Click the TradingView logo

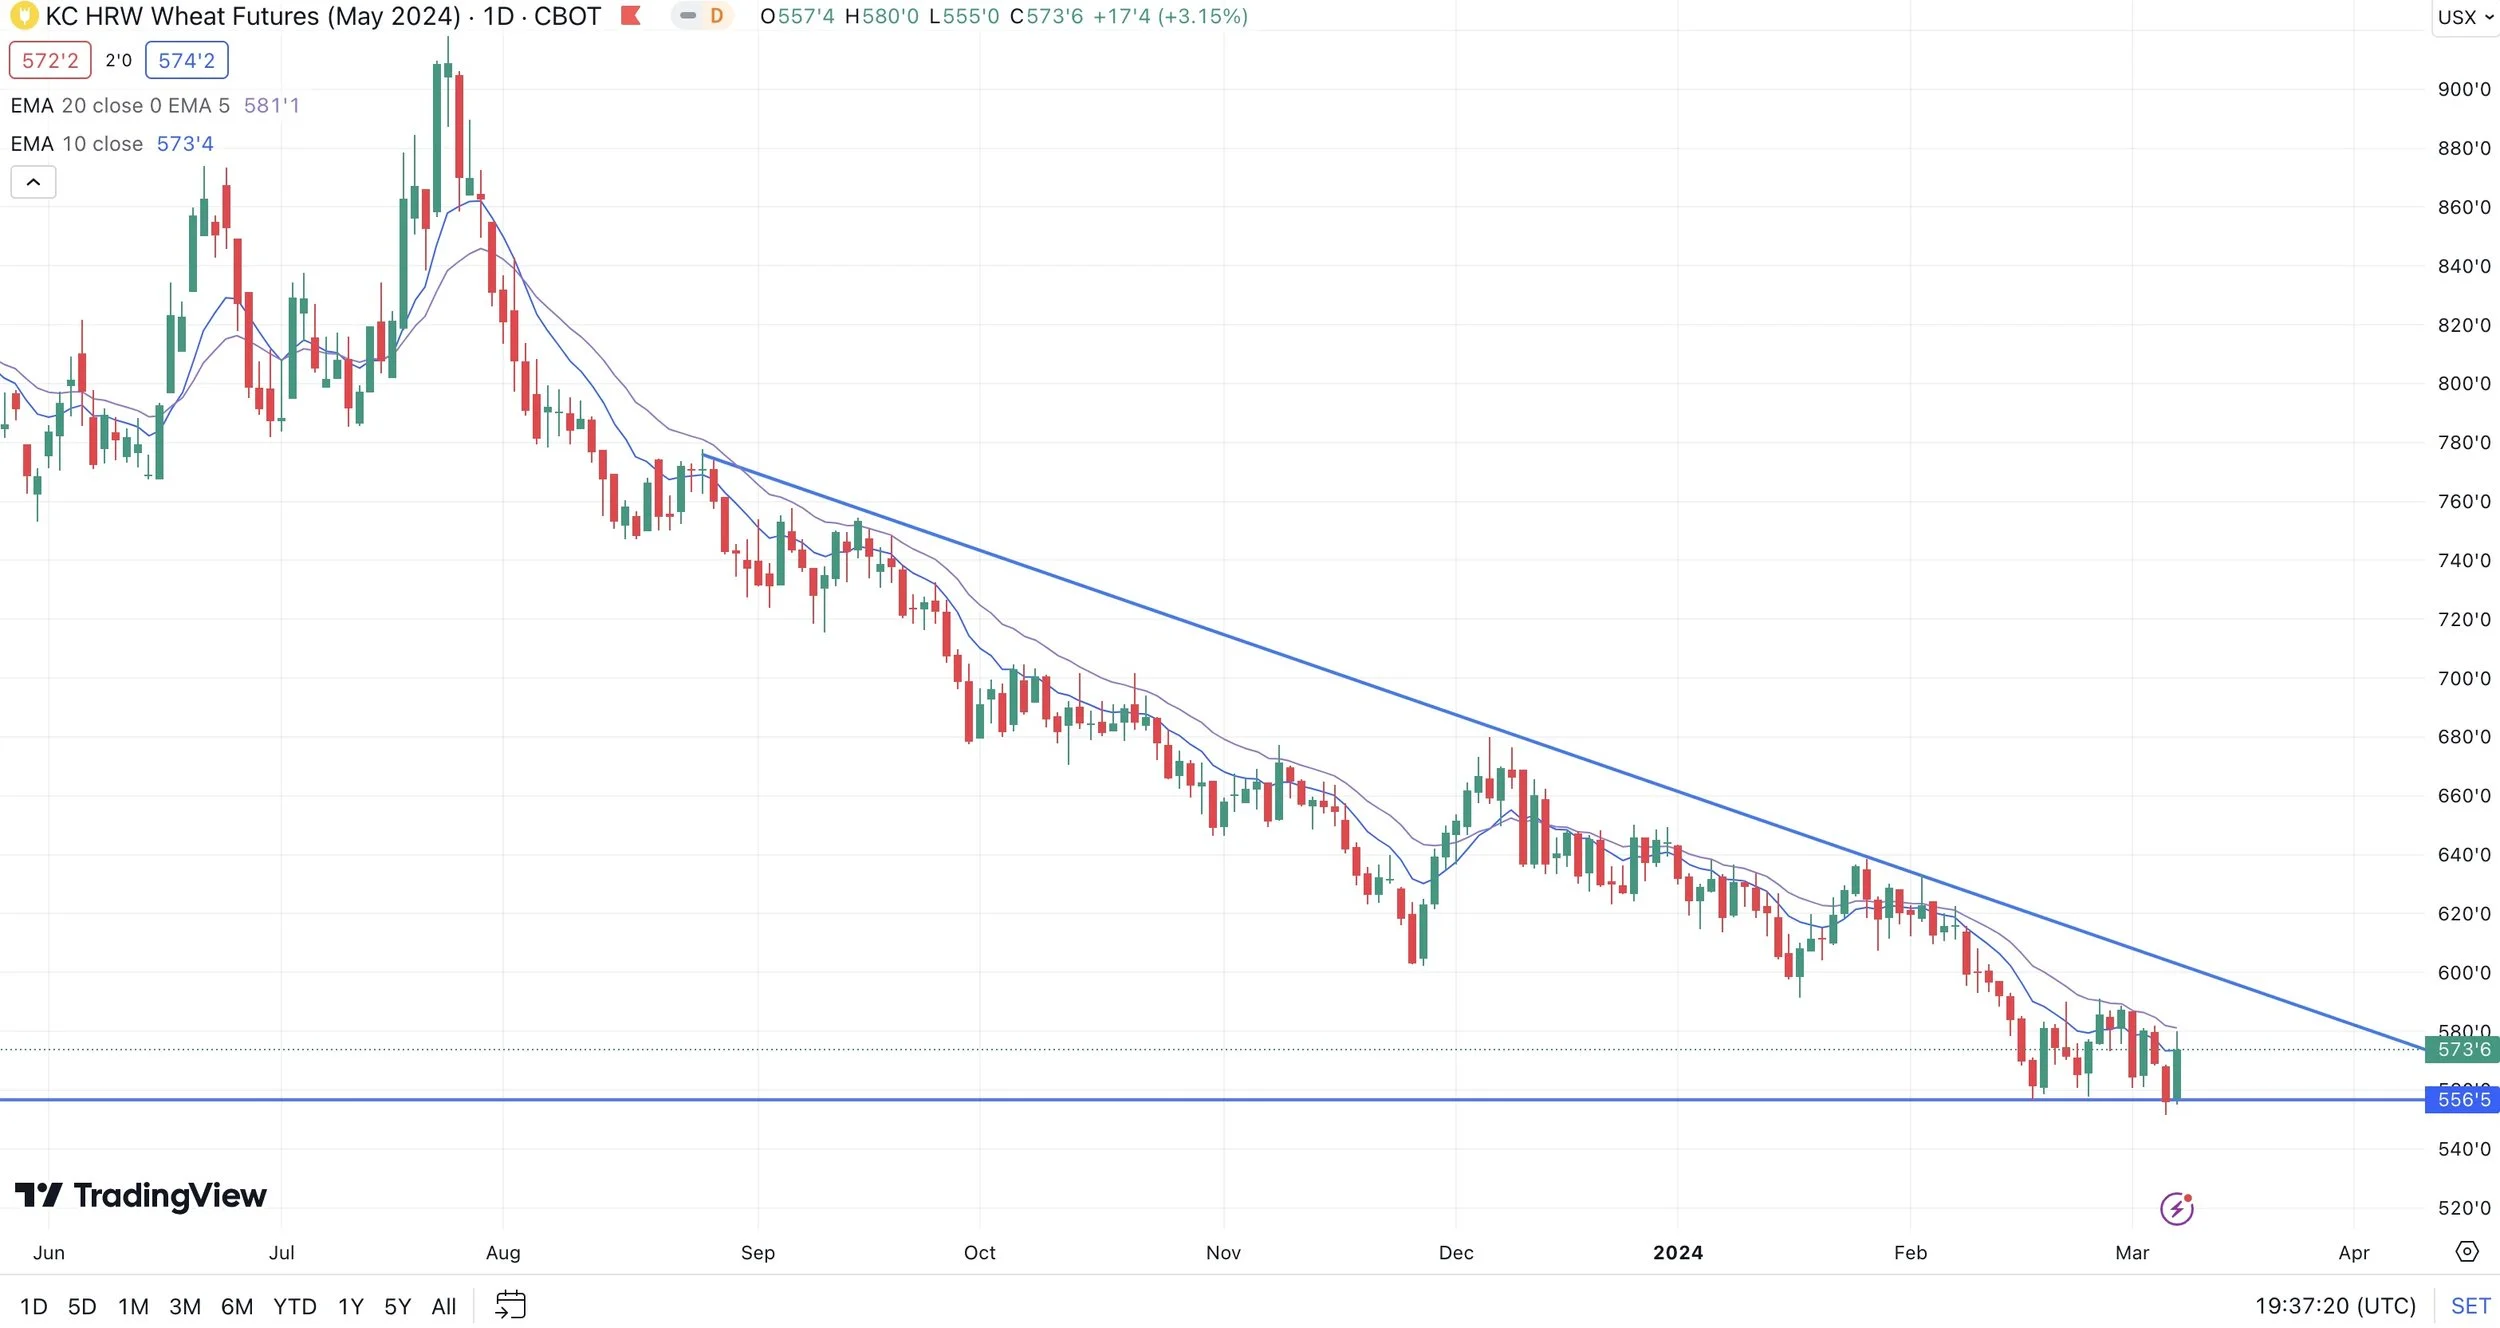(x=141, y=1195)
